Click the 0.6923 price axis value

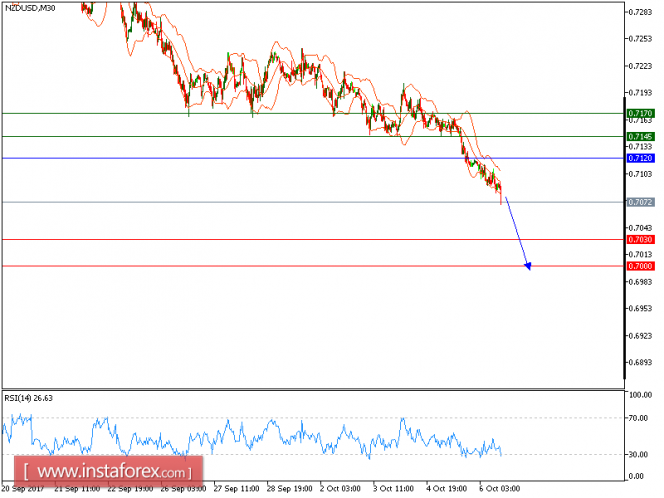click(640, 336)
